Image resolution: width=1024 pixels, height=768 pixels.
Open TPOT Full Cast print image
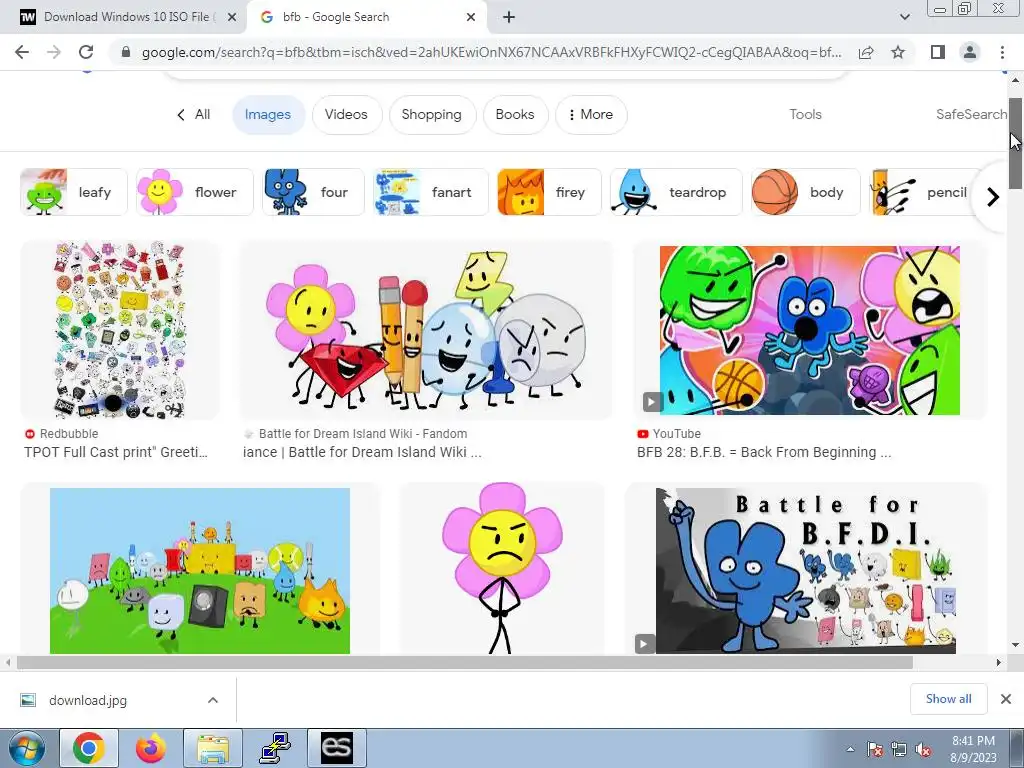[x=120, y=330]
